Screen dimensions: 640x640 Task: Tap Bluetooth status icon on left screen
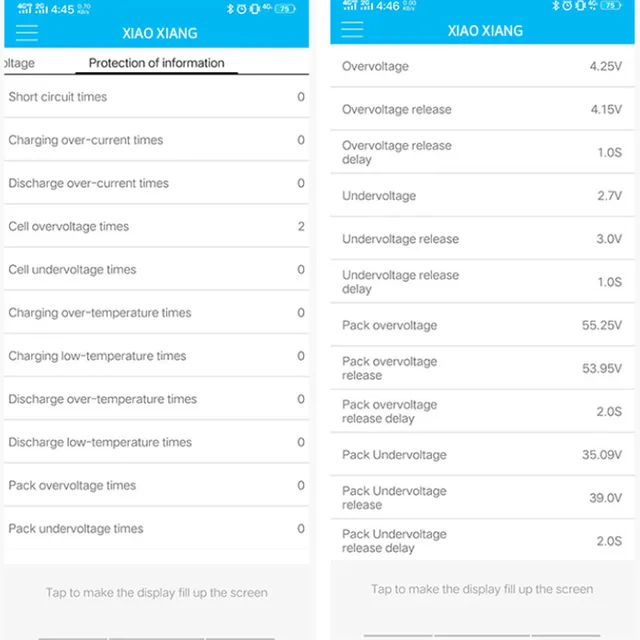coord(230,9)
